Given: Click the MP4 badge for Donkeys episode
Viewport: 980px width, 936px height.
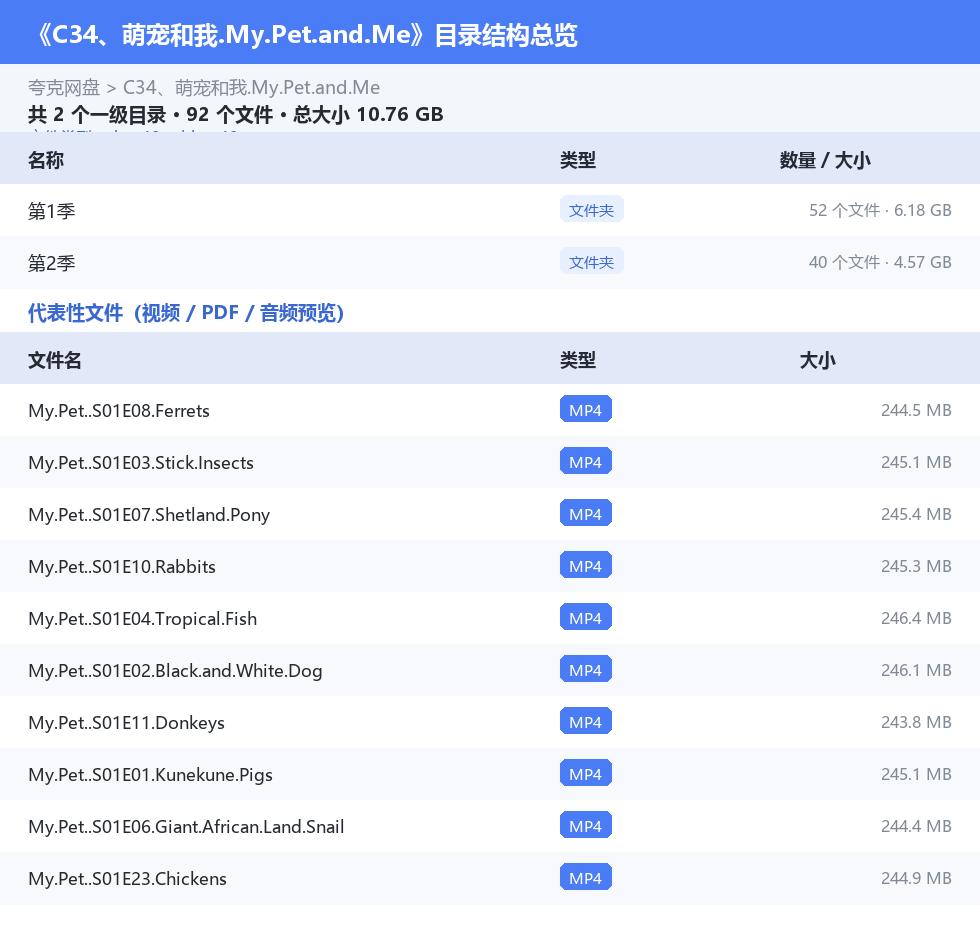Looking at the screenshot, I should 586,721.
